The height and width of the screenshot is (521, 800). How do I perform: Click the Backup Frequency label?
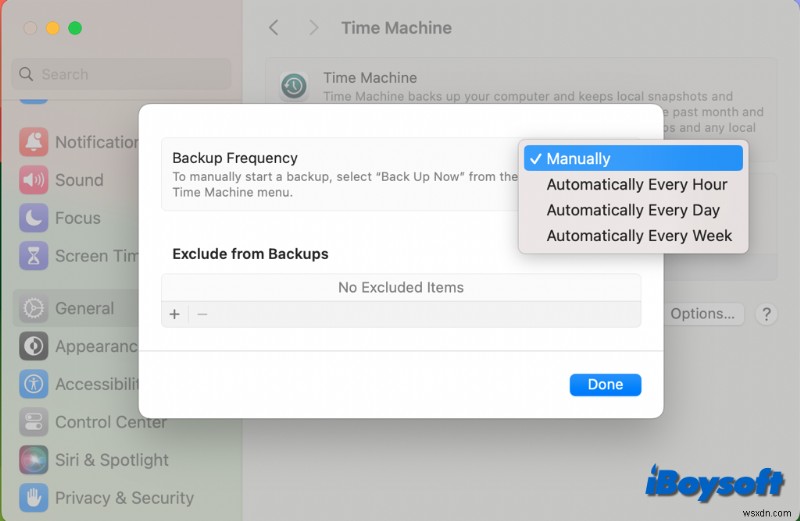point(235,158)
